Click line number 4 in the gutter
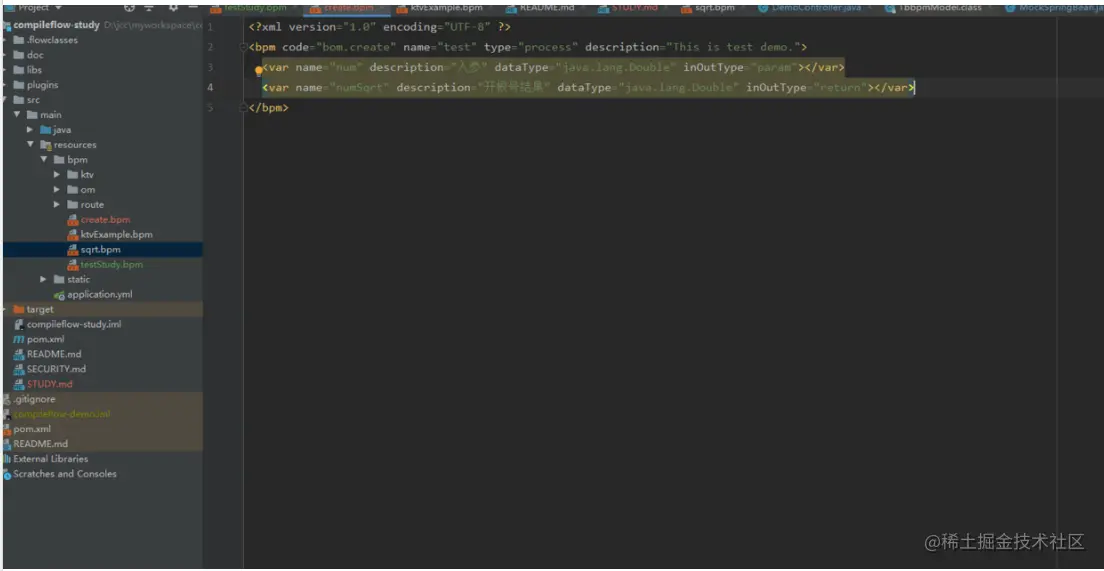1104x571 pixels. pos(211,87)
